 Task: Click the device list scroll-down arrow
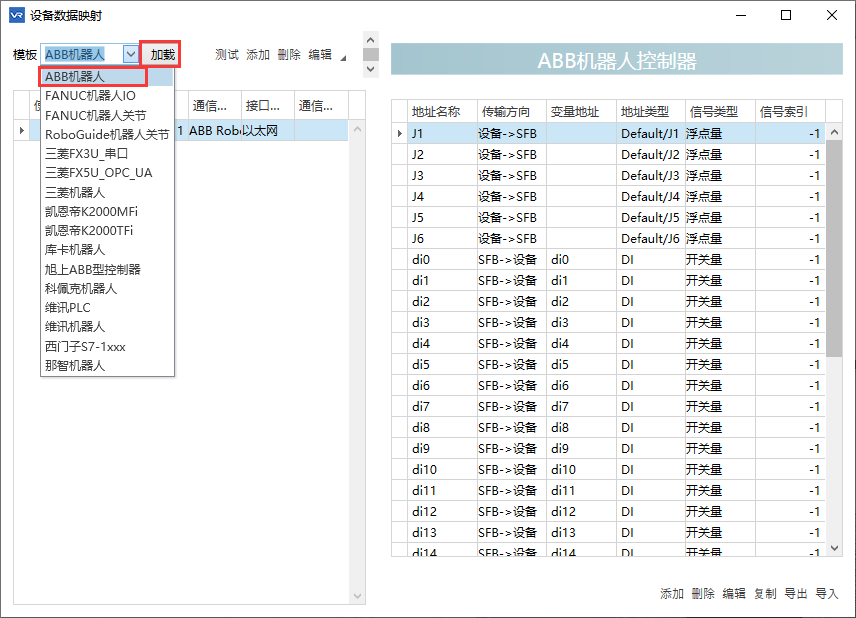[x=358, y=596]
